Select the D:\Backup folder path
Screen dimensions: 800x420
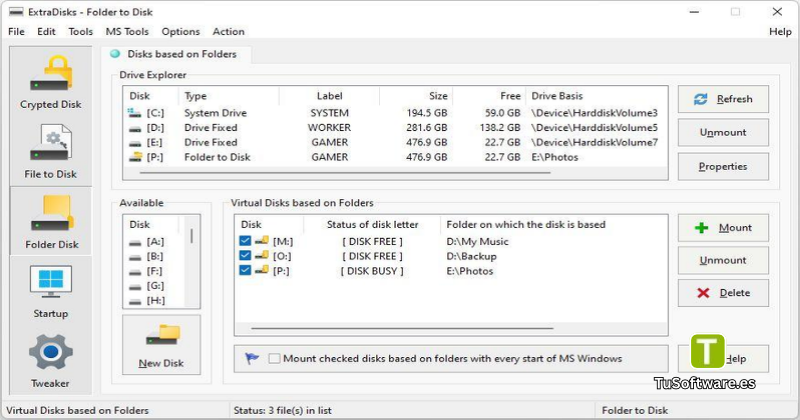[471, 256]
